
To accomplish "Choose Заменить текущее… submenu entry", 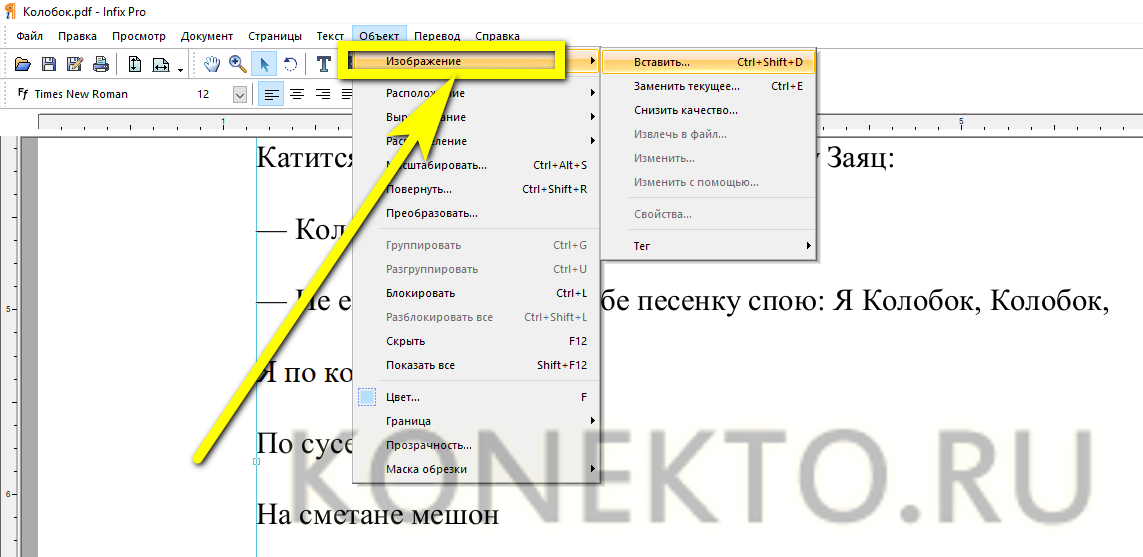I will click(709, 87).
